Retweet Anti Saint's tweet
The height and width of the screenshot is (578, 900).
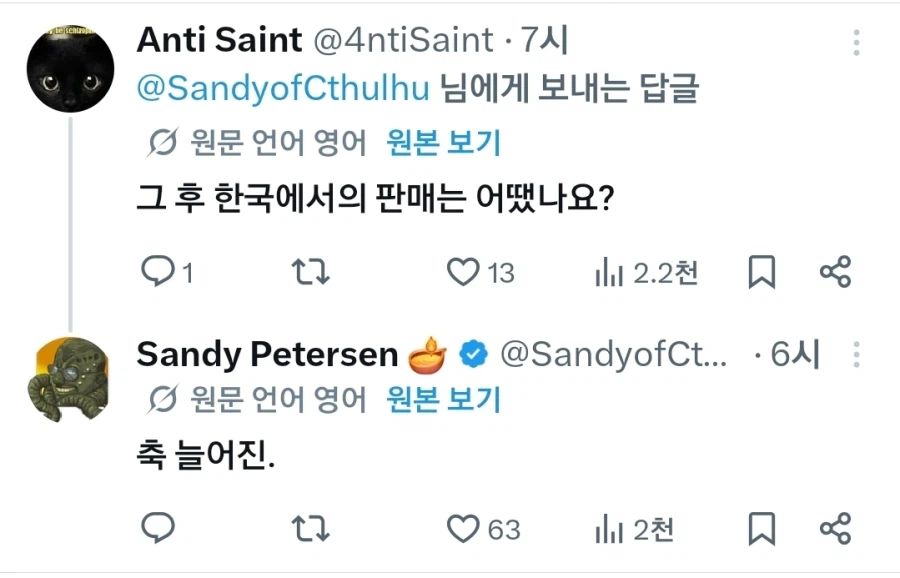[x=310, y=272]
